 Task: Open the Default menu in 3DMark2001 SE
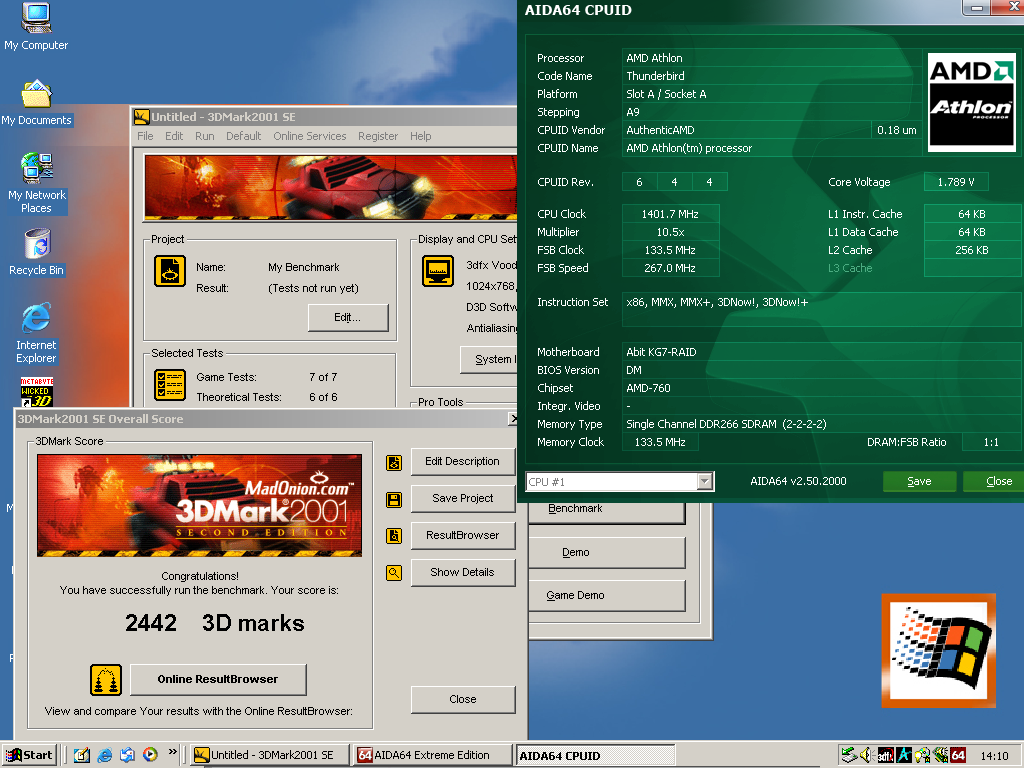[x=244, y=136]
